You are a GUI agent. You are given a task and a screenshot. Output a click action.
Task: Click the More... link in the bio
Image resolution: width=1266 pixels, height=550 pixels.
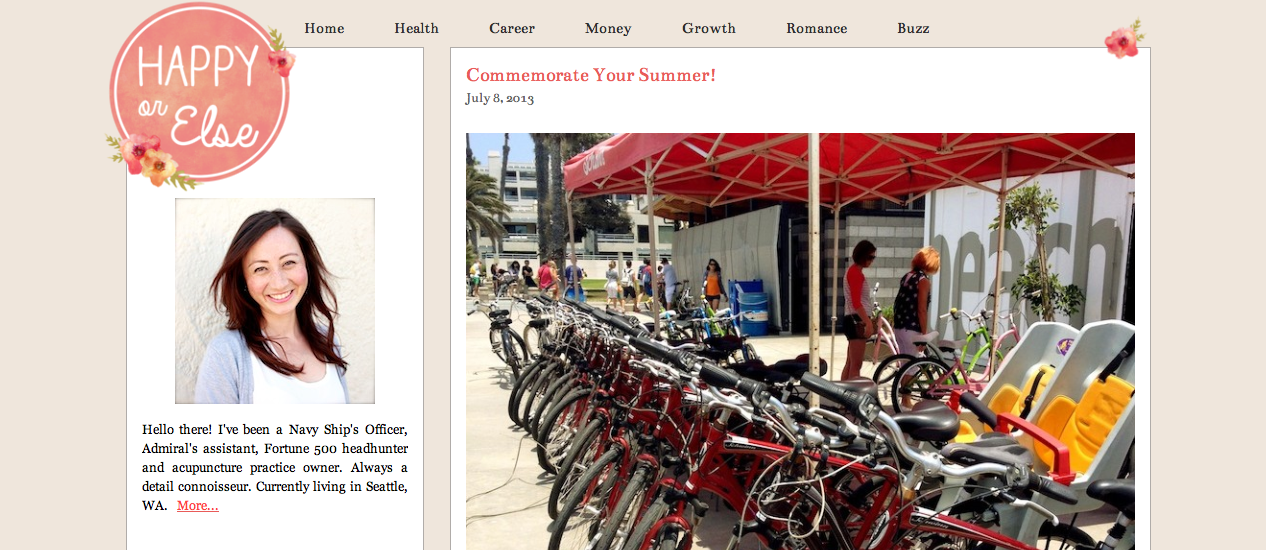coord(198,506)
